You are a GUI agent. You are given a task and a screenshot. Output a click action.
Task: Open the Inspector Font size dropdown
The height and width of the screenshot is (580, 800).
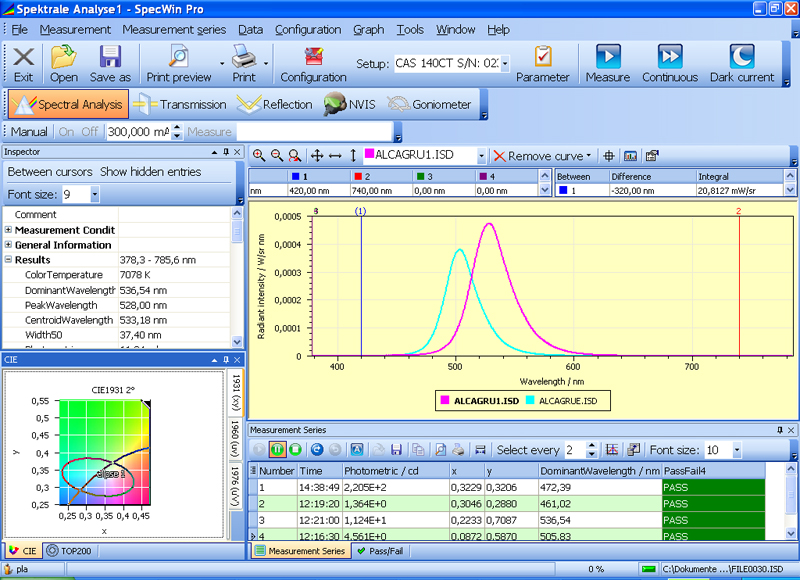coord(94,194)
